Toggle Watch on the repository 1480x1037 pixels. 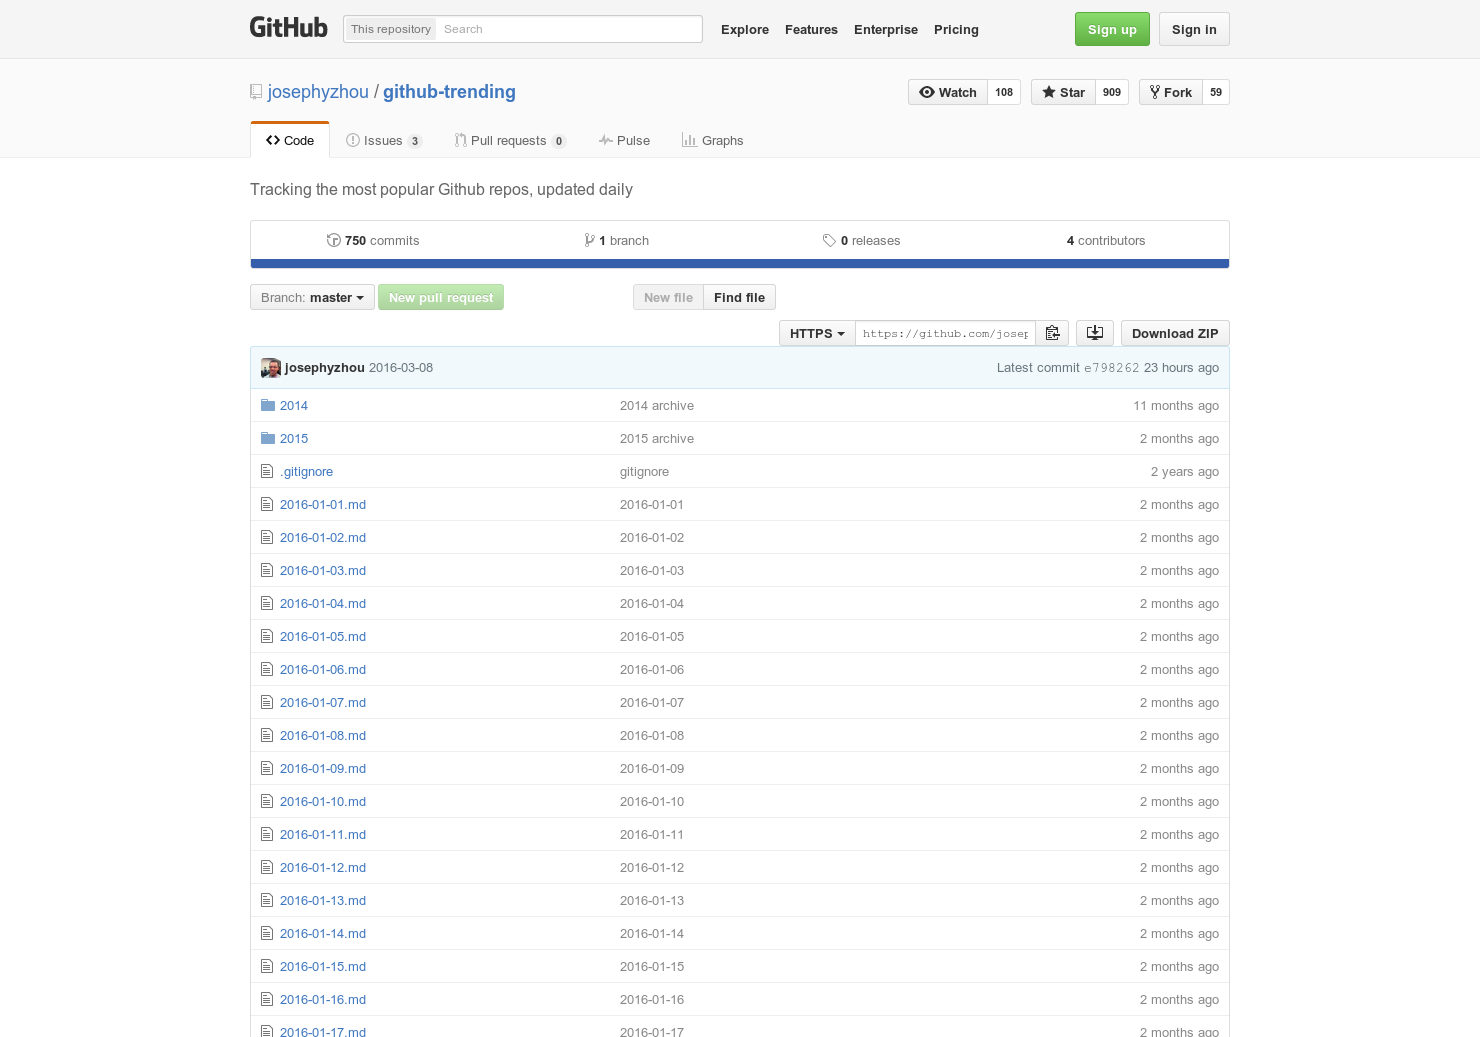(x=946, y=92)
